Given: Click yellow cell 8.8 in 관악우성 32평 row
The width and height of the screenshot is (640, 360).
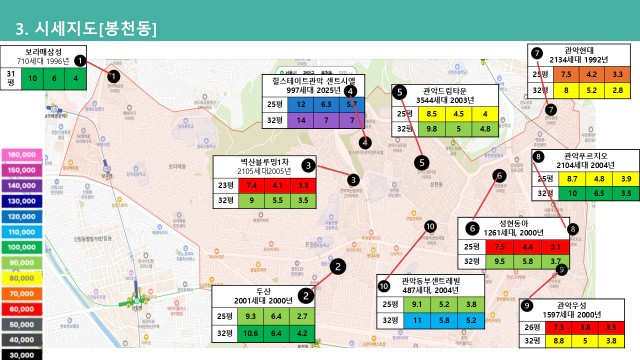Looking at the screenshot, I should click(558, 341).
